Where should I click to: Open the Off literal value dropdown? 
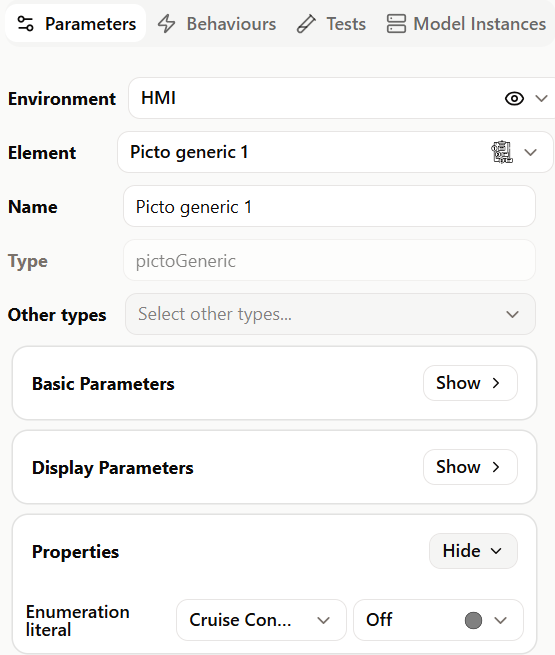pos(438,620)
